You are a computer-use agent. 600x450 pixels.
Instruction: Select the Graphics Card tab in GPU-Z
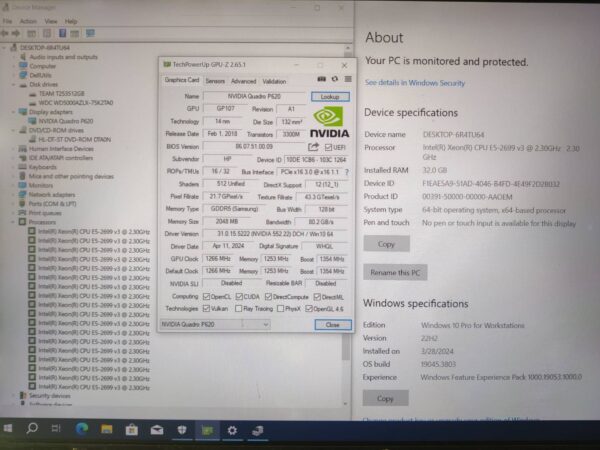(x=182, y=80)
